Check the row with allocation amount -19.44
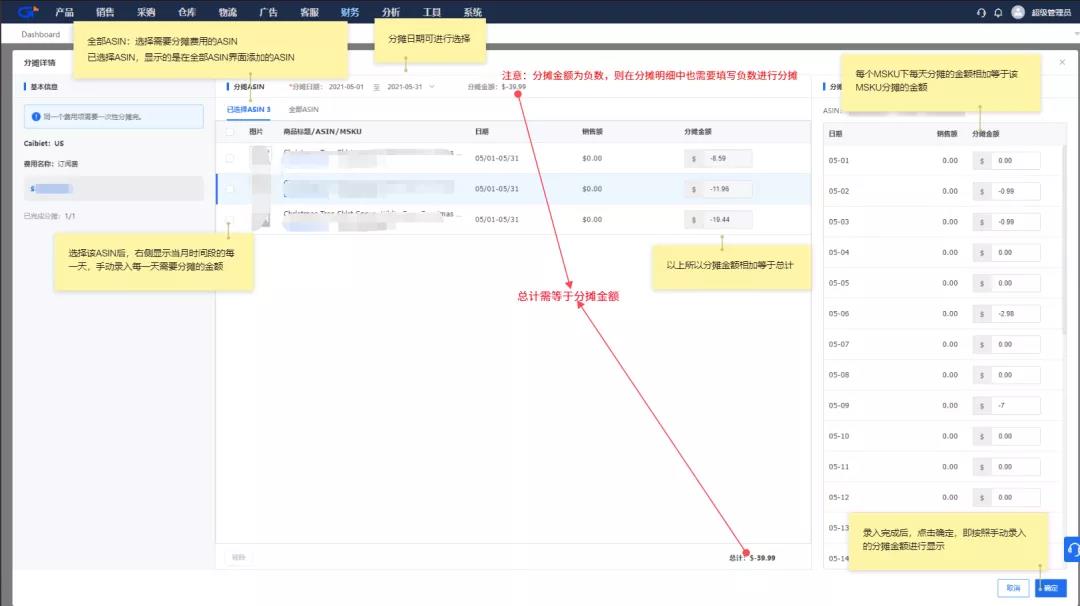 coord(230,220)
